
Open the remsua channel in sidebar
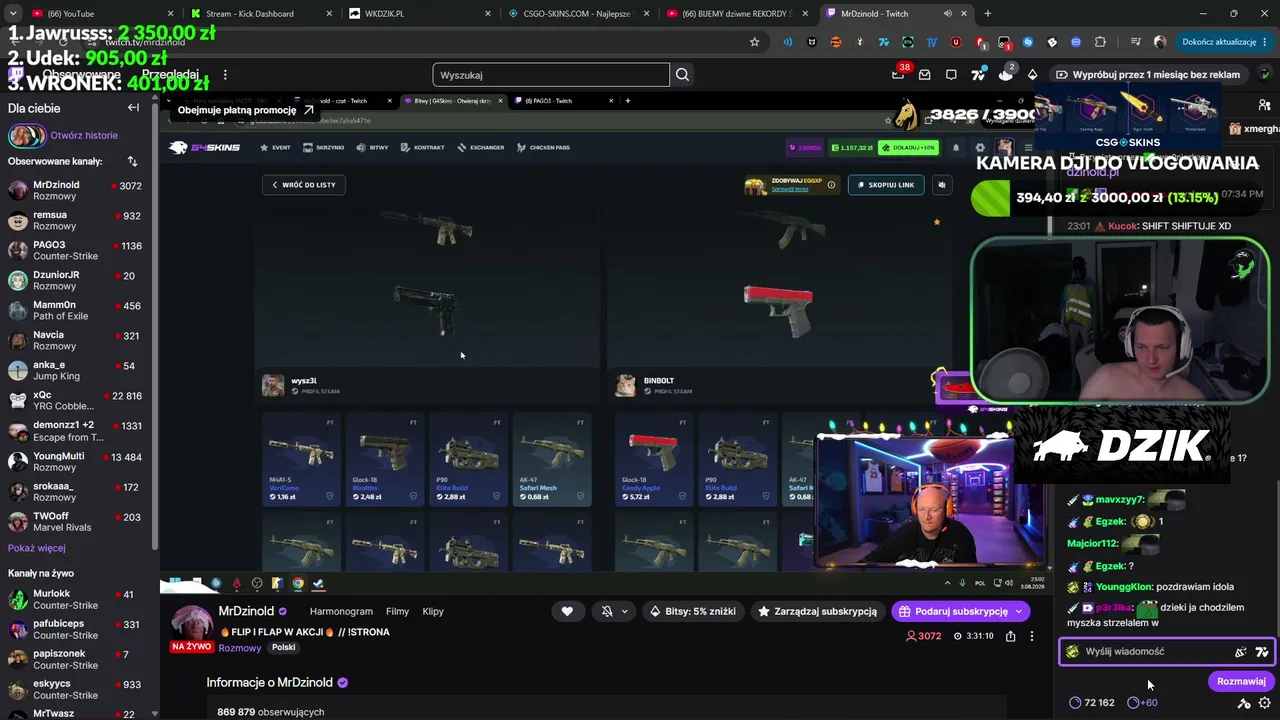coord(78,220)
